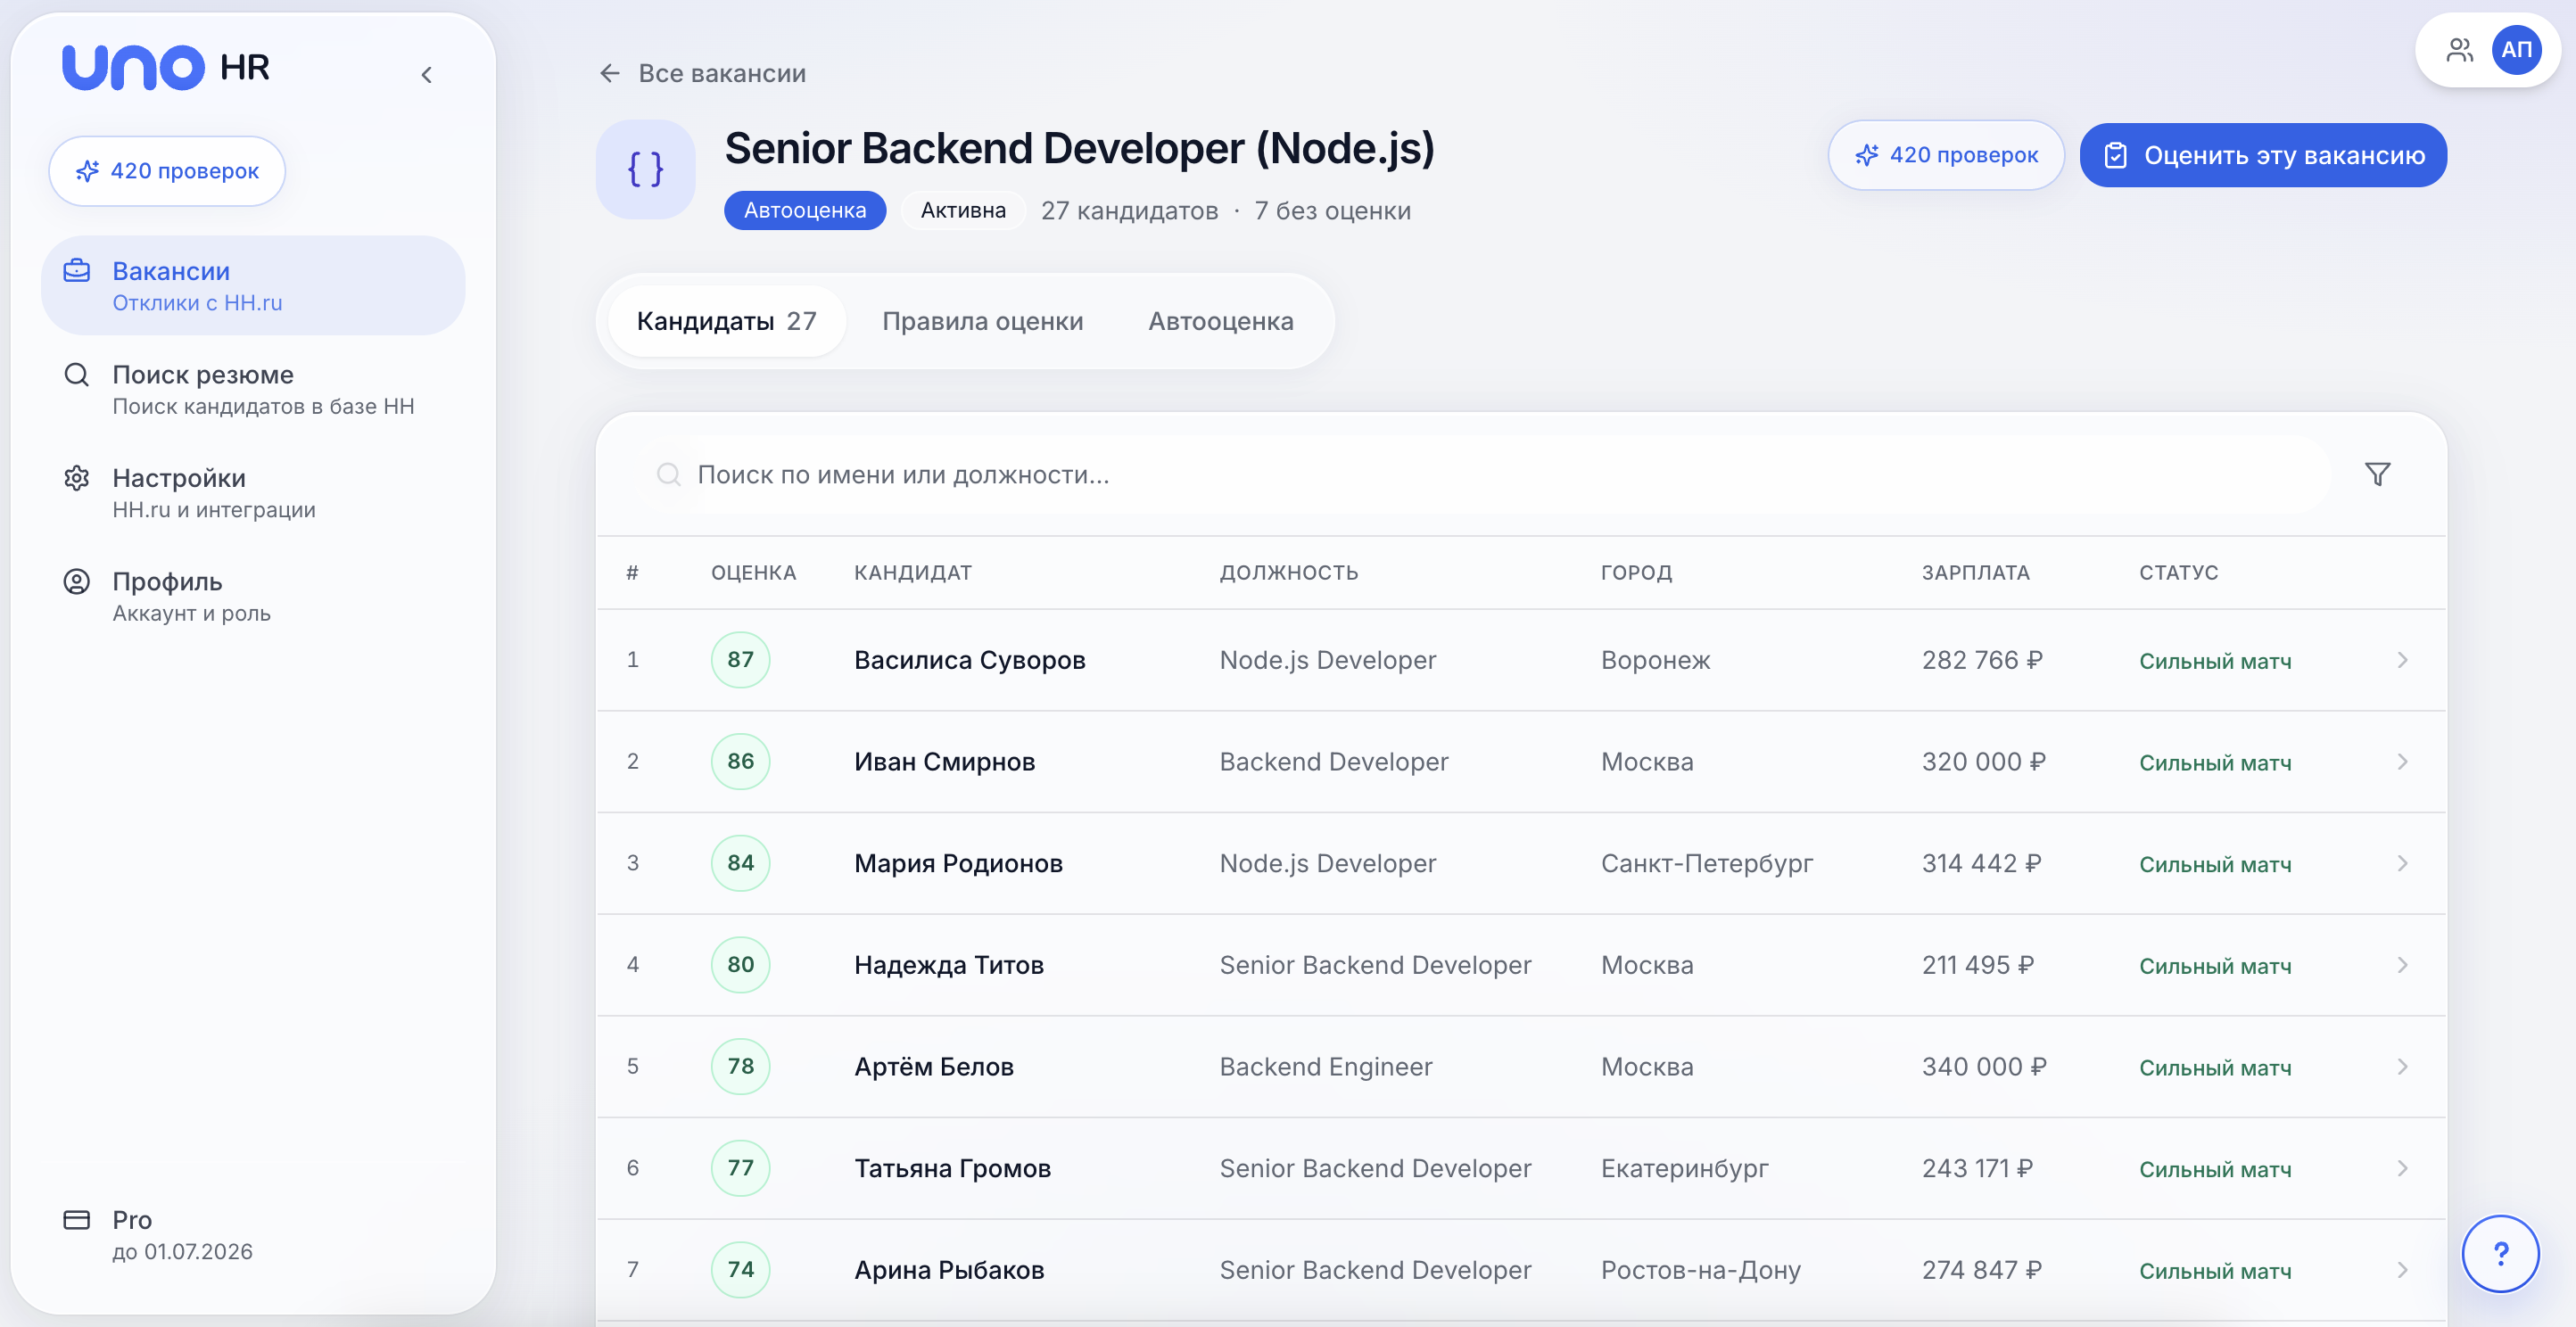Click the 420 проверок button in sidebar
Viewport: 2576px width, 1327px height.
tap(167, 171)
